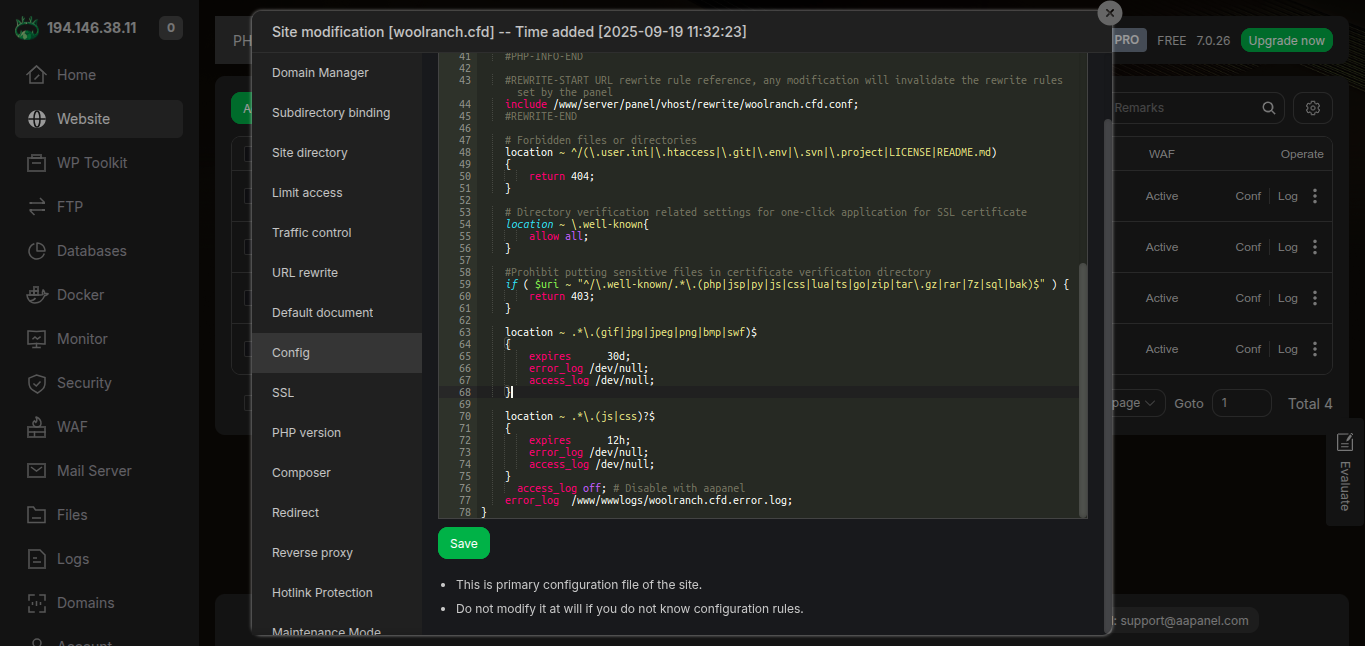The height and width of the screenshot is (646, 1365).
Task: Open the URL rewrite tab
Action: 305,273
